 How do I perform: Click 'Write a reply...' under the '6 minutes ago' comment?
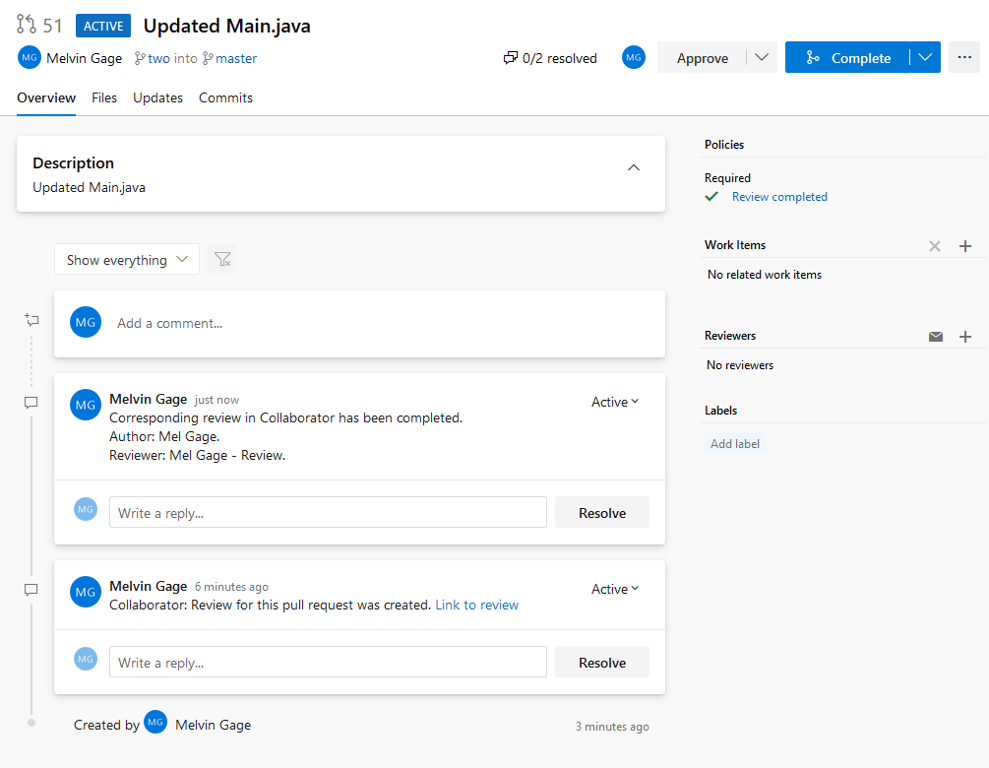pyautogui.click(x=327, y=662)
